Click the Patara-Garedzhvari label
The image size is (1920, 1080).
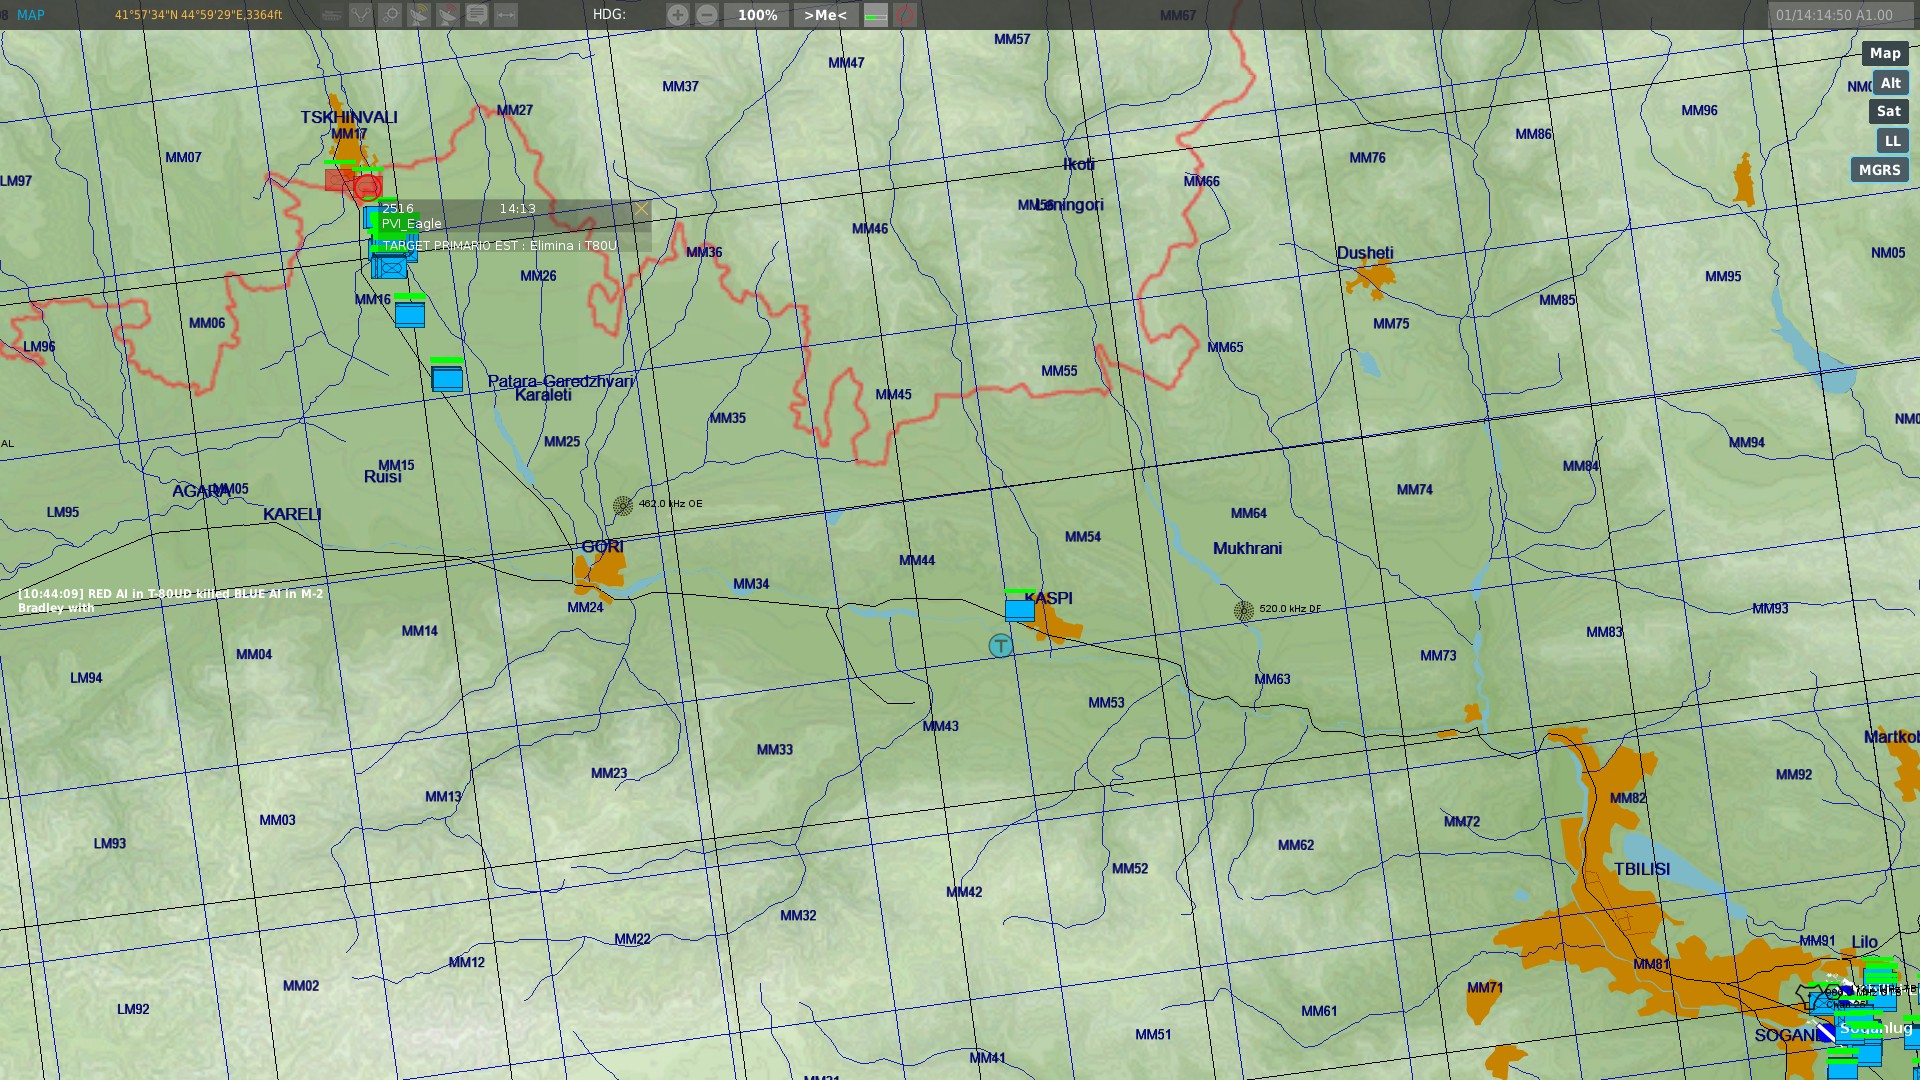pos(561,381)
